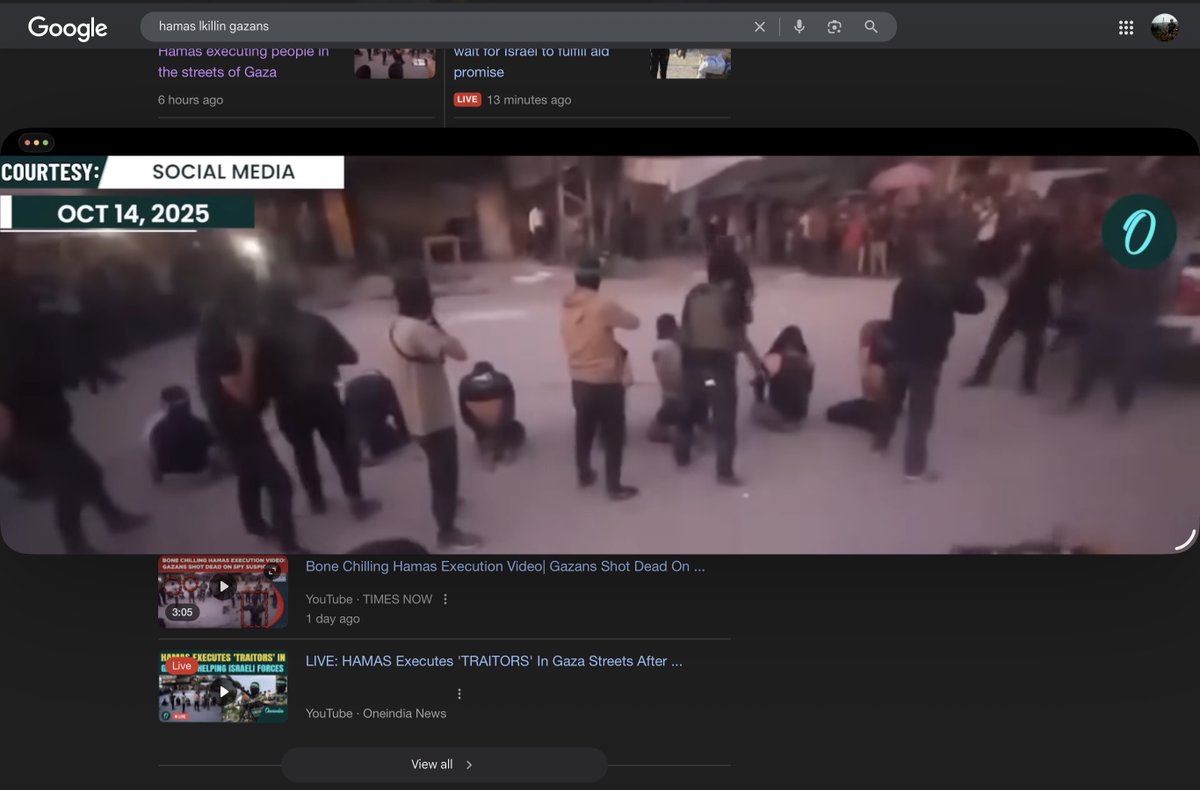Open 'Bone Chilling Hamas Execution Video' result
The image size is (1200, 790).
click(505, 567)
